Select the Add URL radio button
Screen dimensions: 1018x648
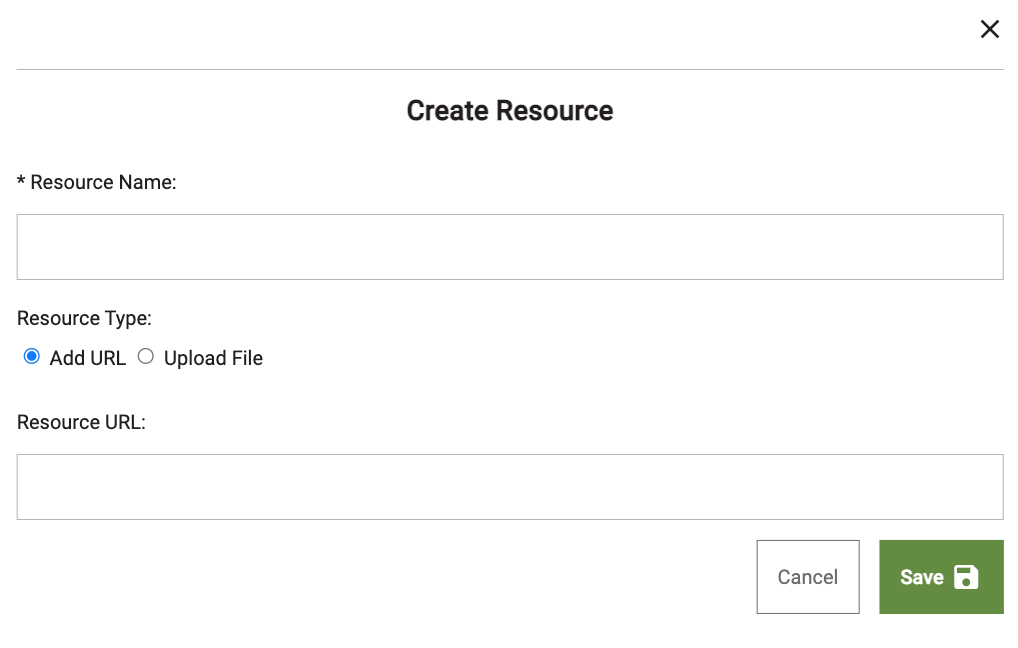[x=32, y=357]
